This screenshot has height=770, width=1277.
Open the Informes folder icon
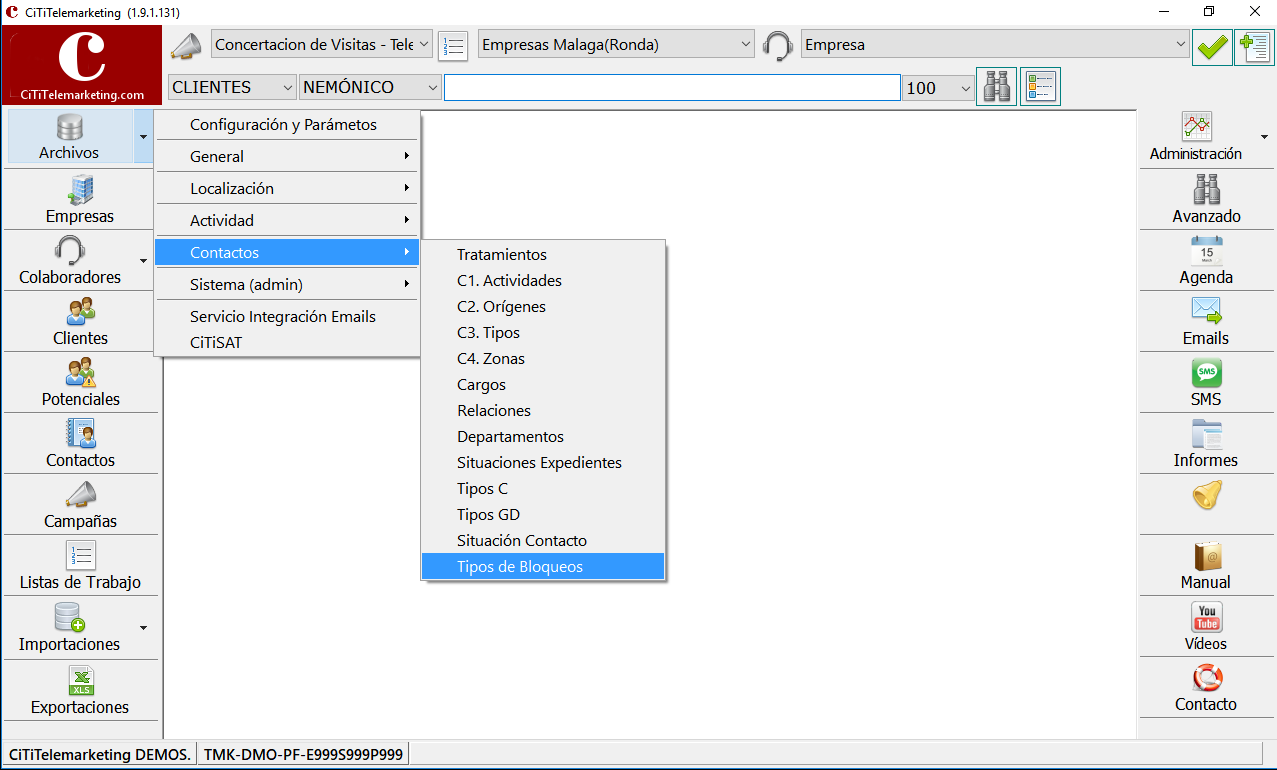pyautogui.click(x=1206, y=434)
